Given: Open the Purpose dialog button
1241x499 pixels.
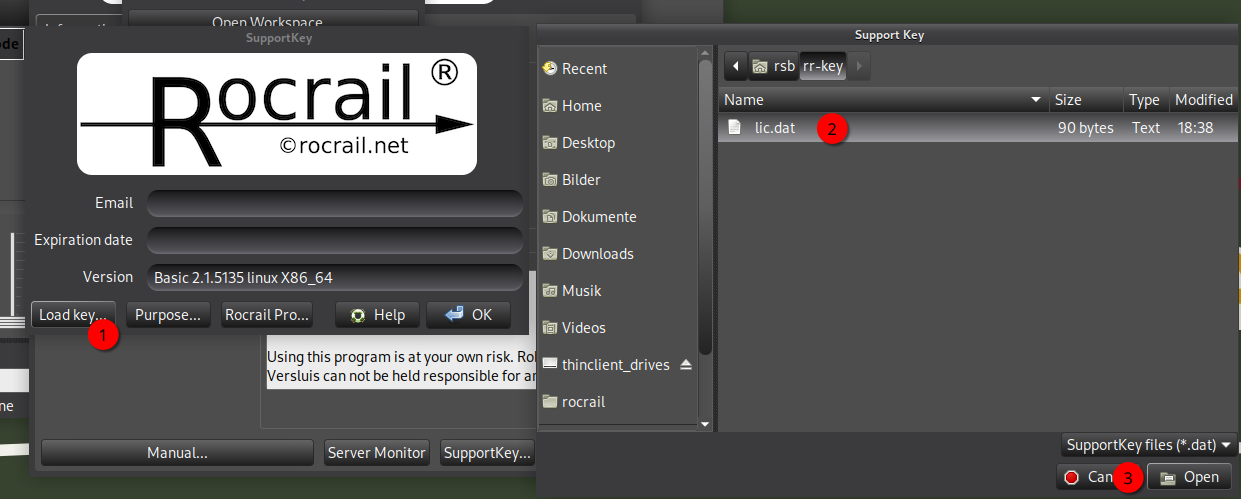Looking at the screenshot, I should click(x=168, y=315).
